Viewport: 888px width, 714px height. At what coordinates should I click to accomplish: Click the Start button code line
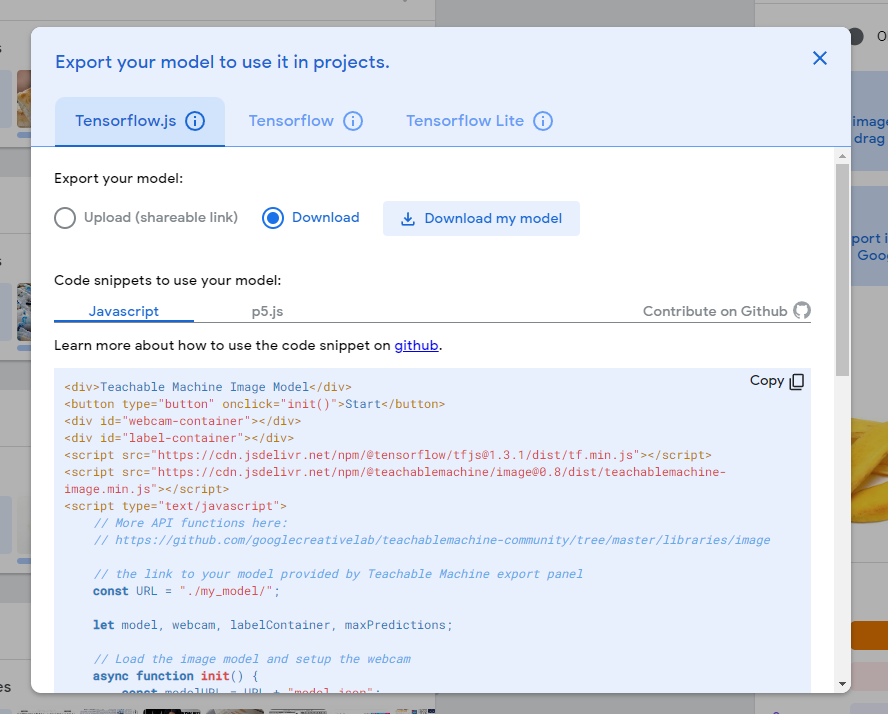click(x=254, y=404)
